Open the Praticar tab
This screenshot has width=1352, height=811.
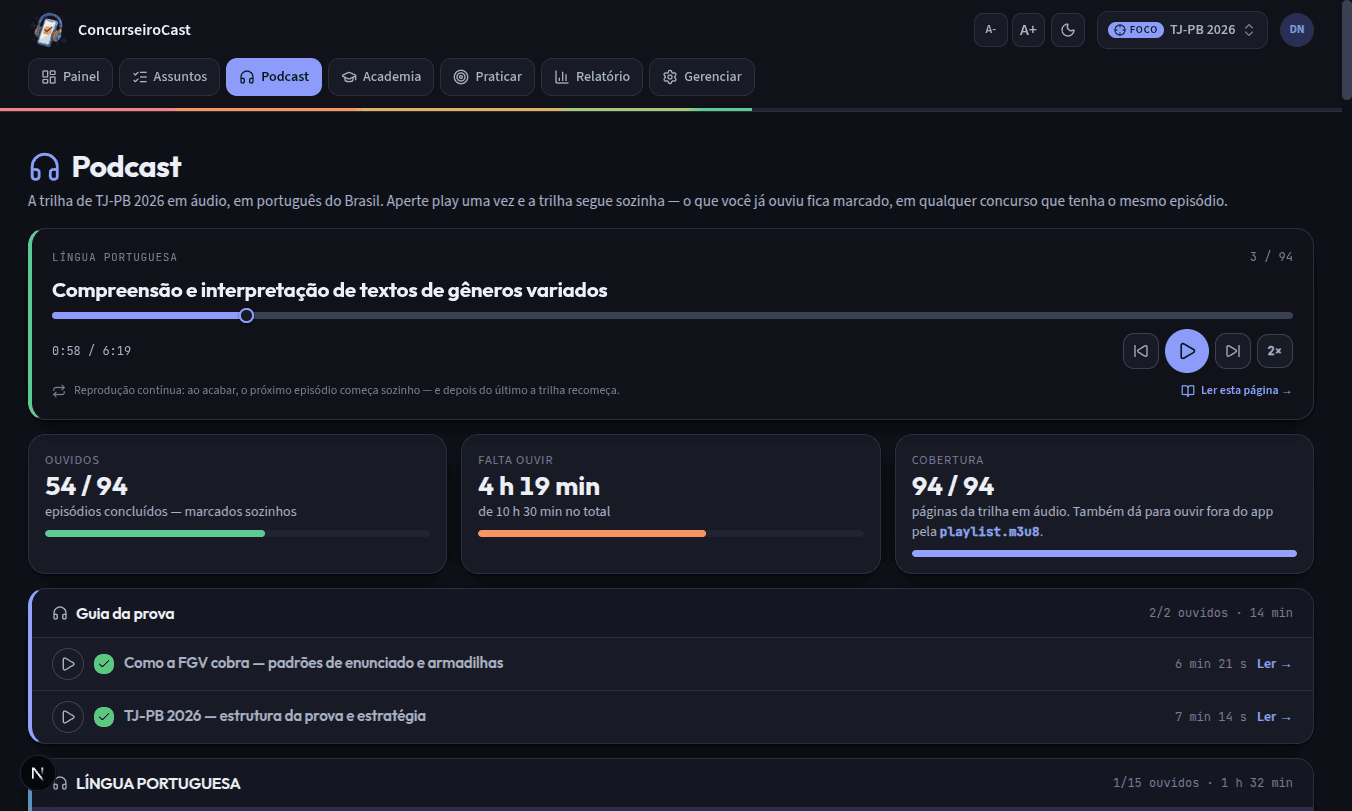point(487,77)
